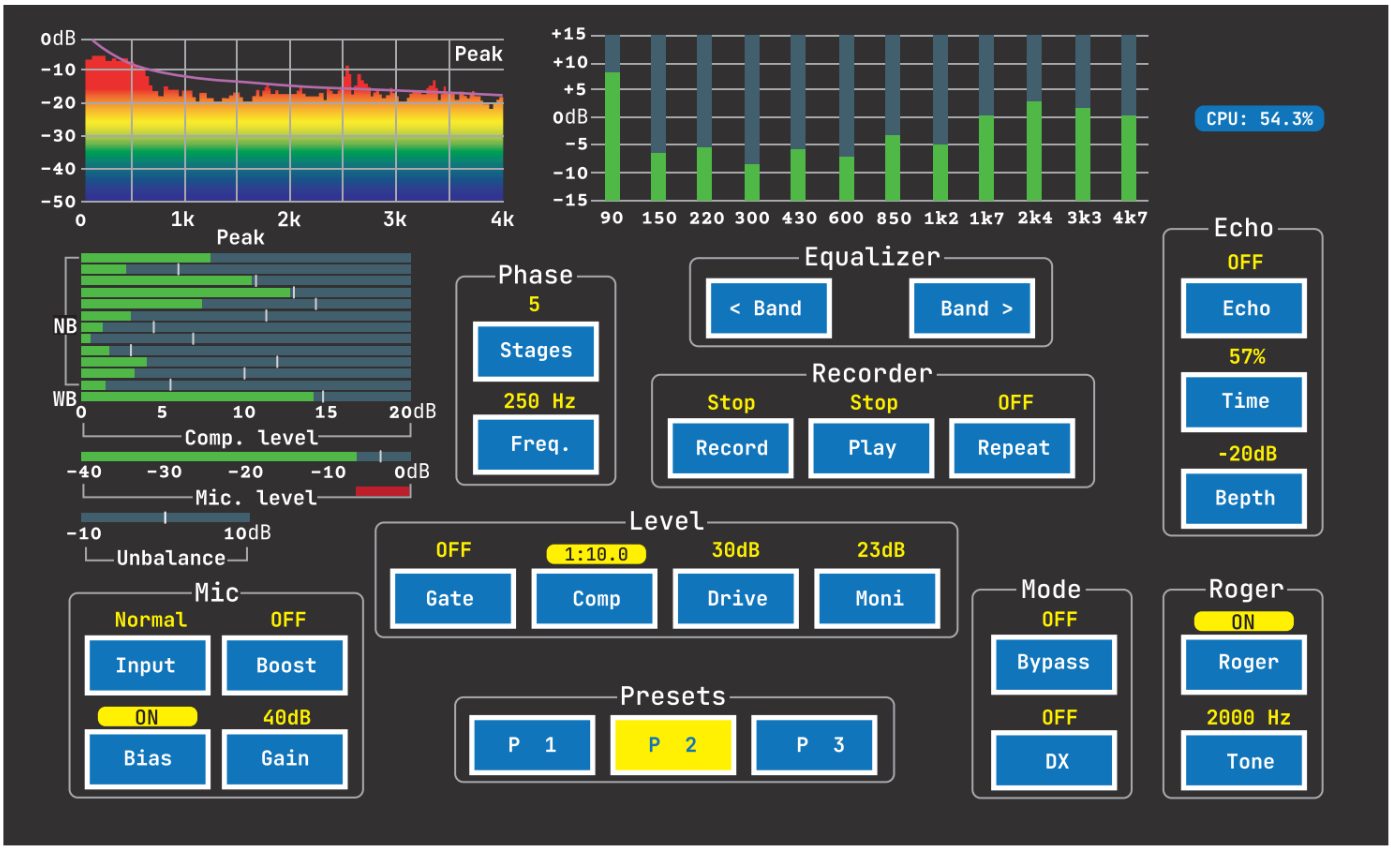Click the Unbalance meter bar
Screen dimensions: 1391x848
(165, 517)
